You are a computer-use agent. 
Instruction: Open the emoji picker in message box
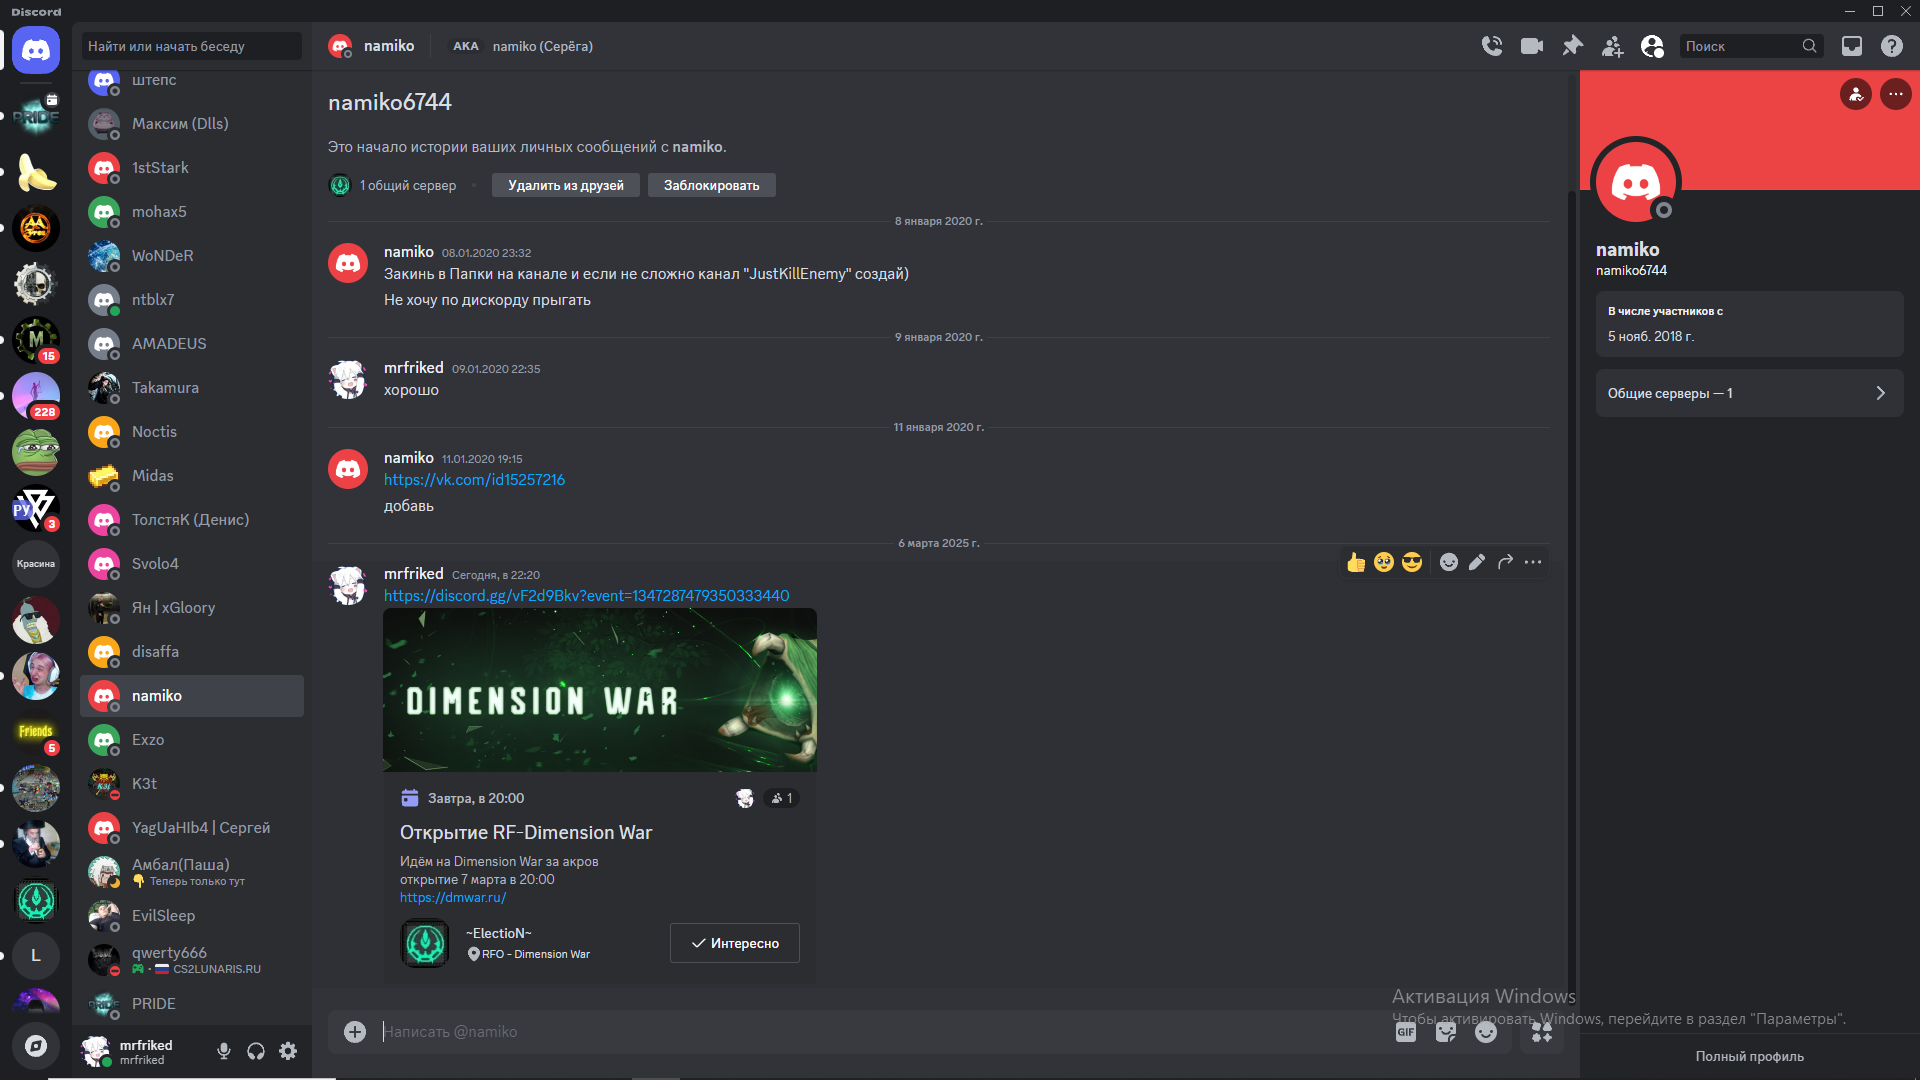pos(1486,1032)
